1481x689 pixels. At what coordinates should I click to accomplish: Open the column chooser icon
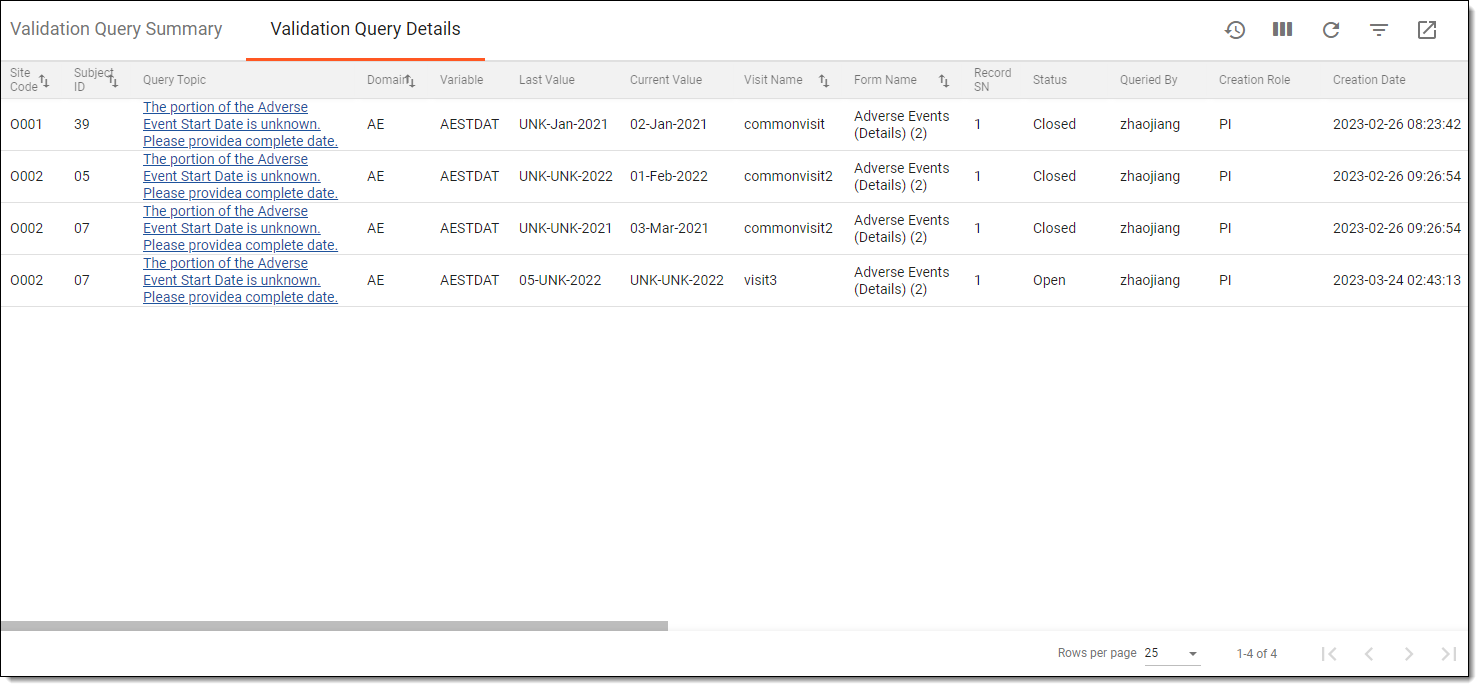pyautogui.click(x=1283, y=30)
